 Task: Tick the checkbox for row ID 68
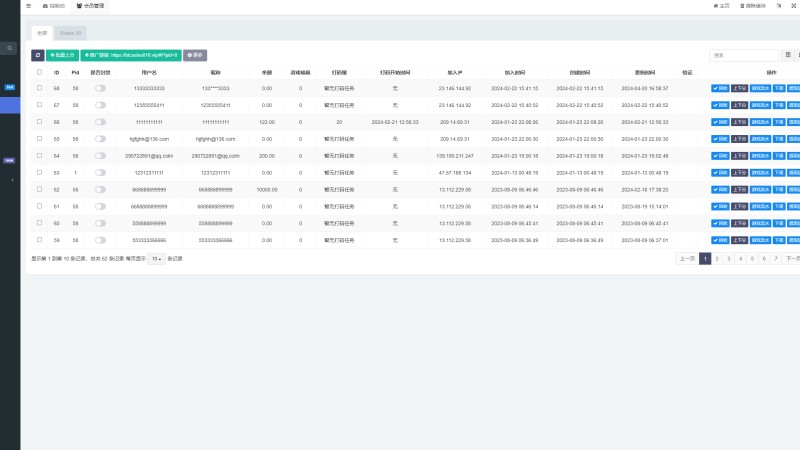[39, 88]
